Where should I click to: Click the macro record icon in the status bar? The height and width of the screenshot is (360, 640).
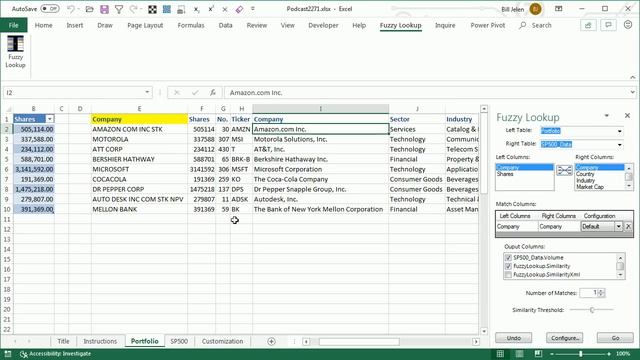[8, 354]
